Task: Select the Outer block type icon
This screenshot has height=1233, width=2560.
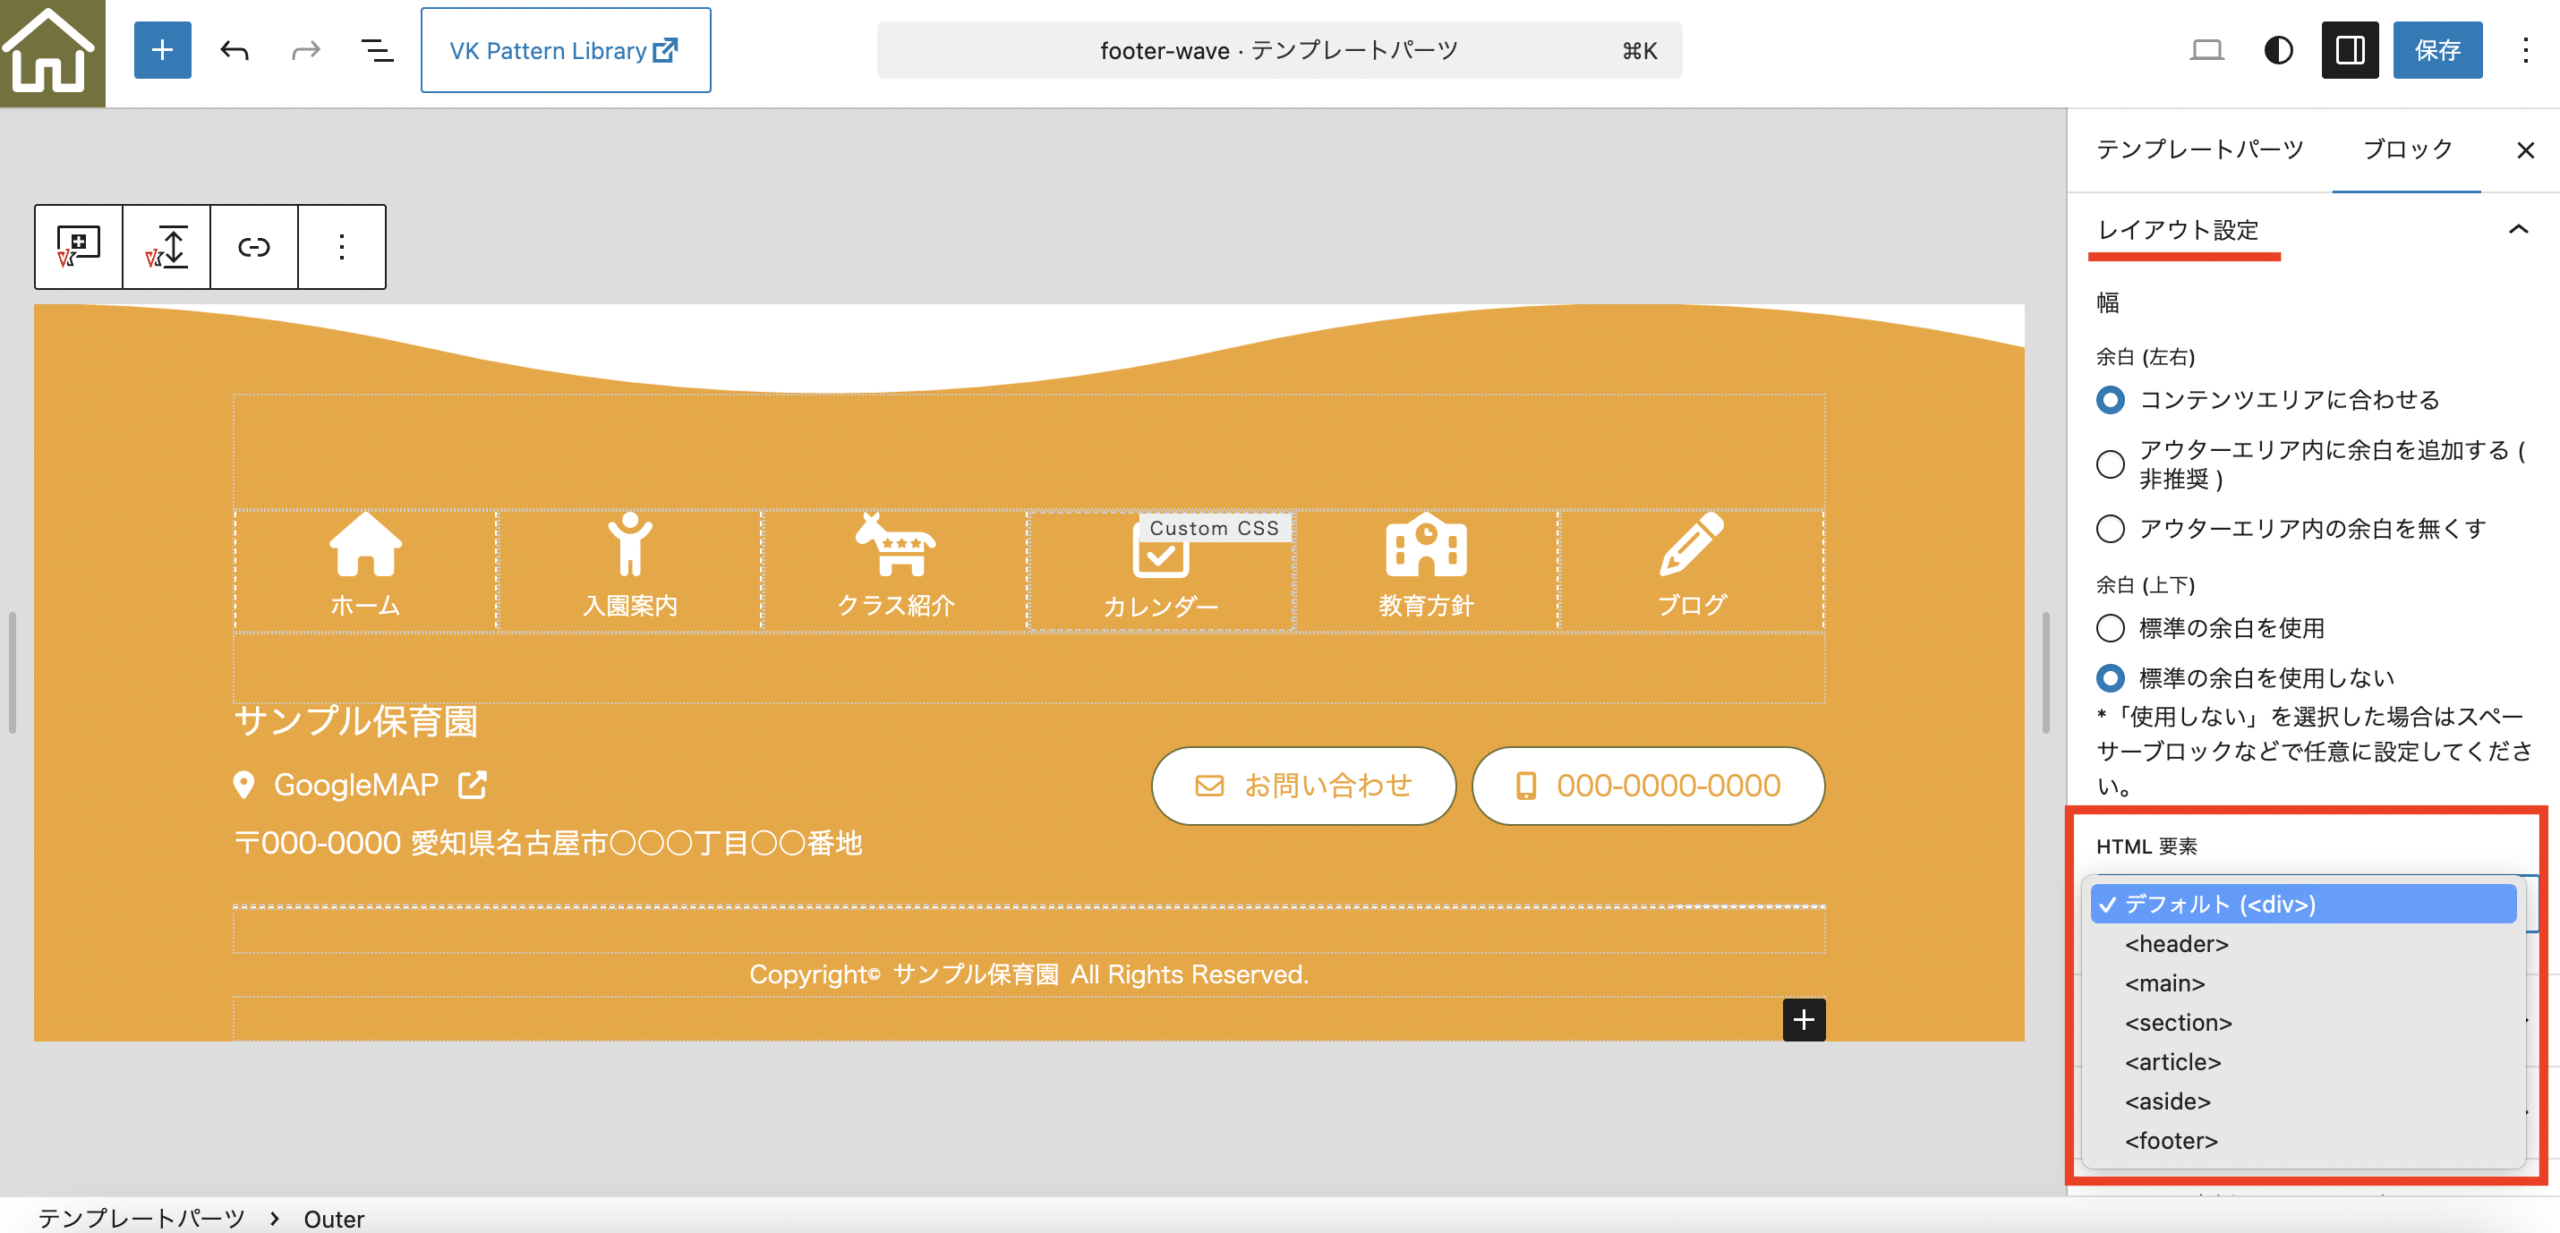Action: pos(77,246)
